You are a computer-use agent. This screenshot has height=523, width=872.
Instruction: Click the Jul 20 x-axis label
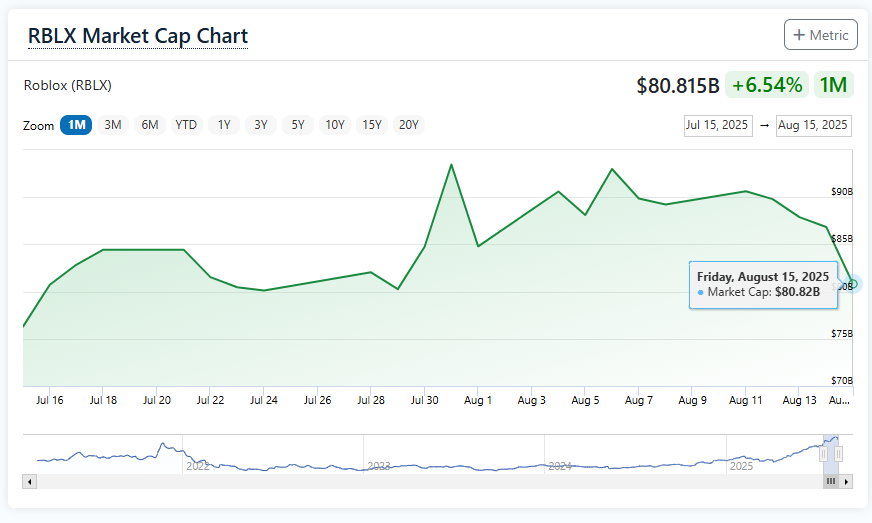[x=157, y=400]
